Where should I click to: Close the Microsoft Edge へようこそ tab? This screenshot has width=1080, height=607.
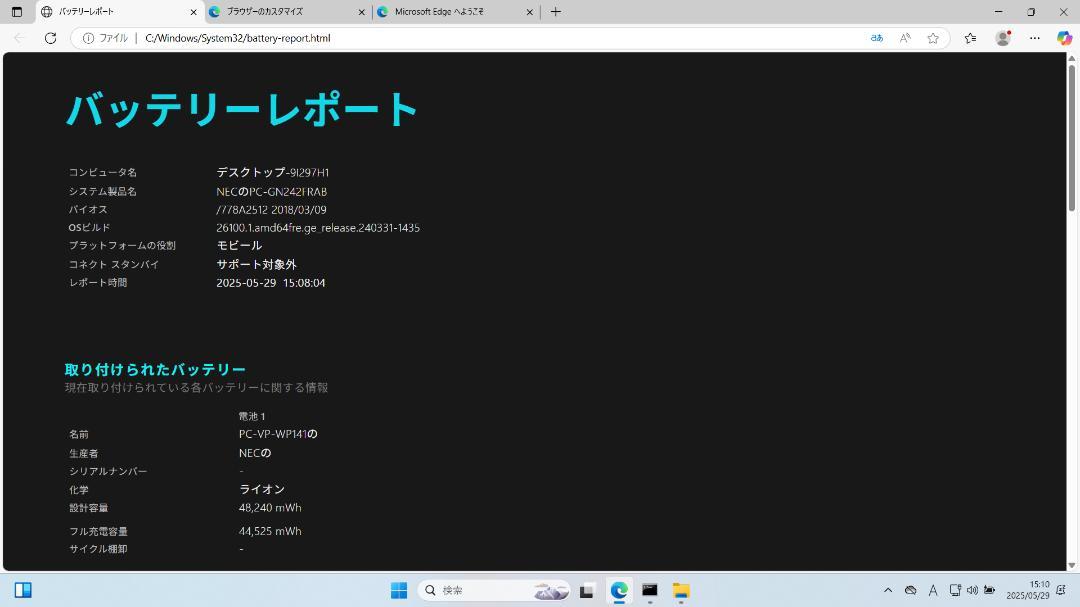coord(530,12)
